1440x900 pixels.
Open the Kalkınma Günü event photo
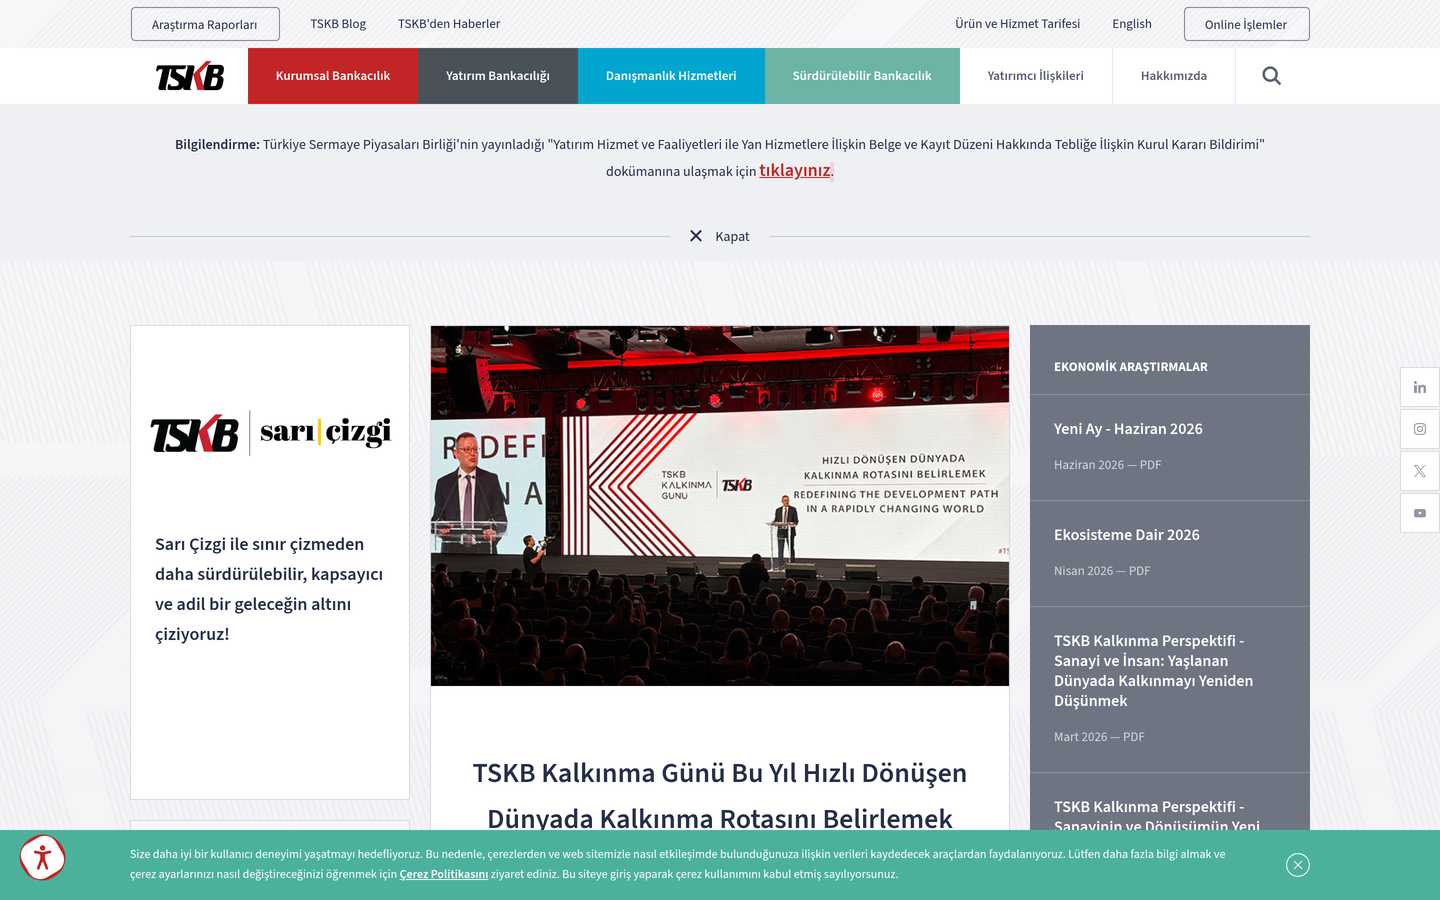pyautogui.click(x=720, y=506)
